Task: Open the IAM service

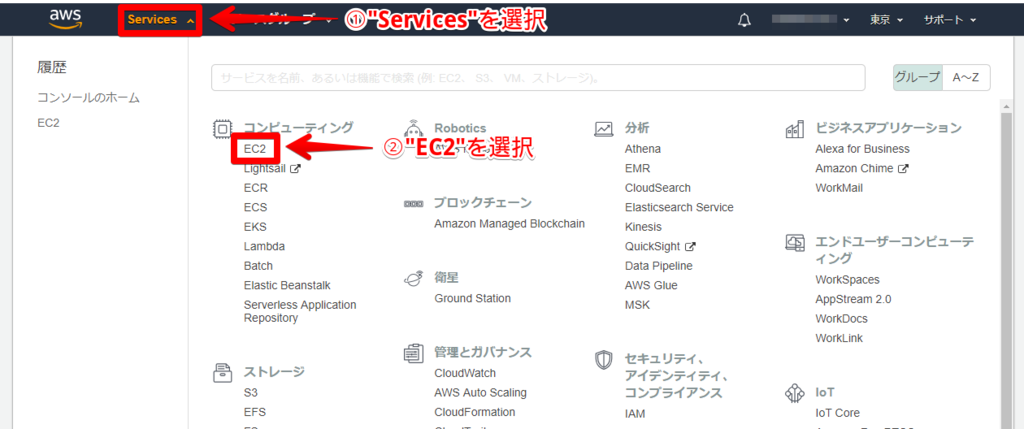Action: (x=635, y=413)
